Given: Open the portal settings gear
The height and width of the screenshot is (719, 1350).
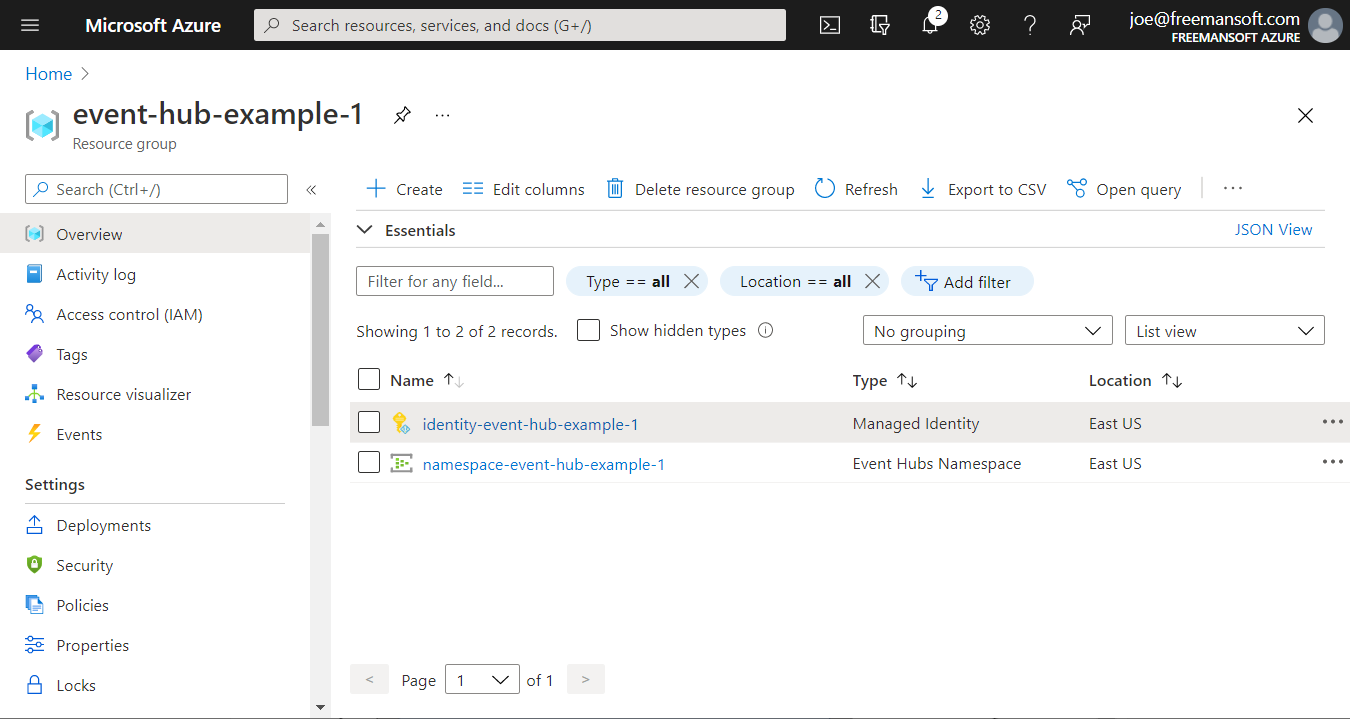Looking at the screenshot, I should click(979, 25).
